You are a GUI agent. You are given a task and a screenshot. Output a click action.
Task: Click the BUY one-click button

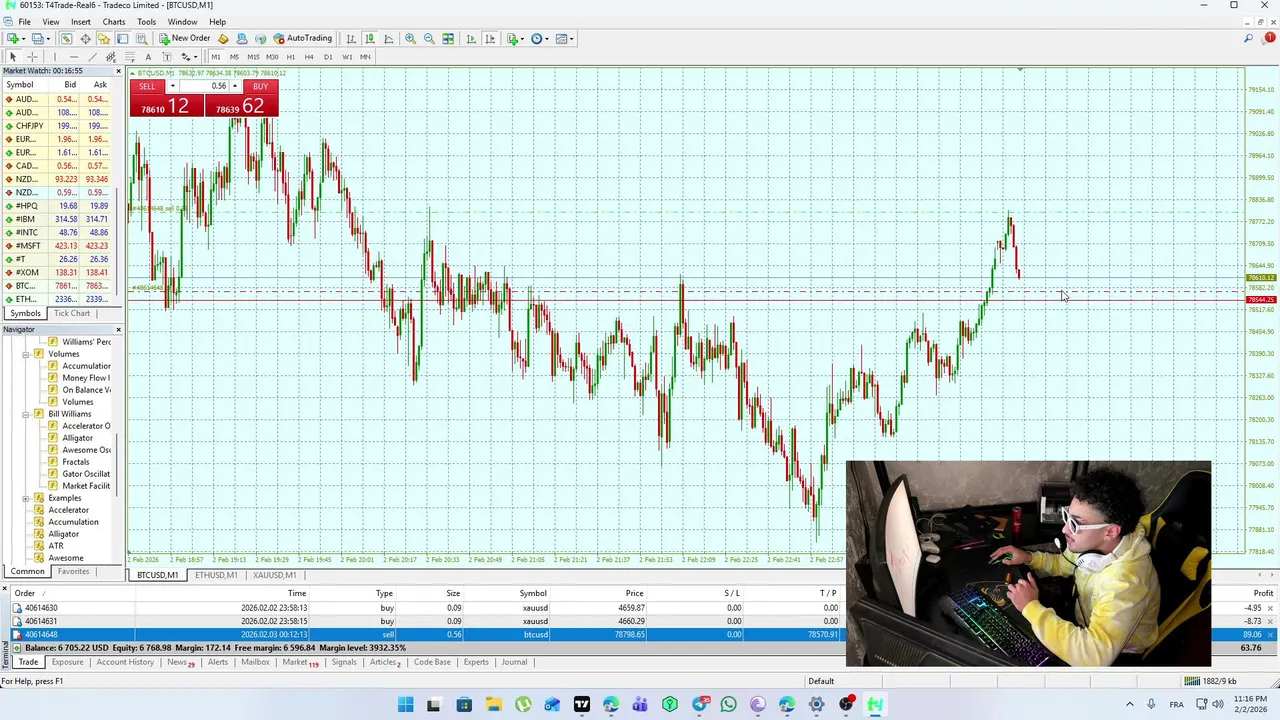click(260, 87)
